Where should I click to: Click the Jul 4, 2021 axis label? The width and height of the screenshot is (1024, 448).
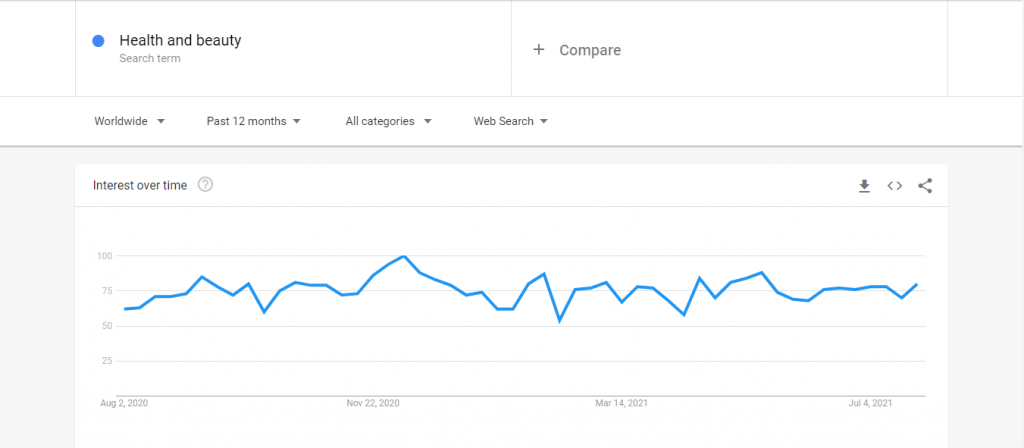click(x=870, y=404)
